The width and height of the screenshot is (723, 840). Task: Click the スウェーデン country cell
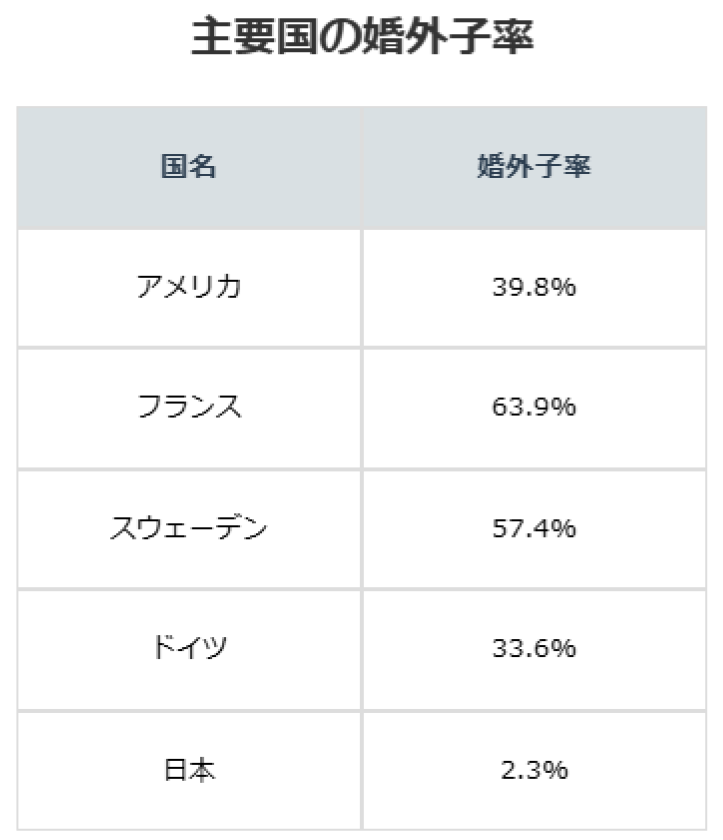[x=189, y=529]
